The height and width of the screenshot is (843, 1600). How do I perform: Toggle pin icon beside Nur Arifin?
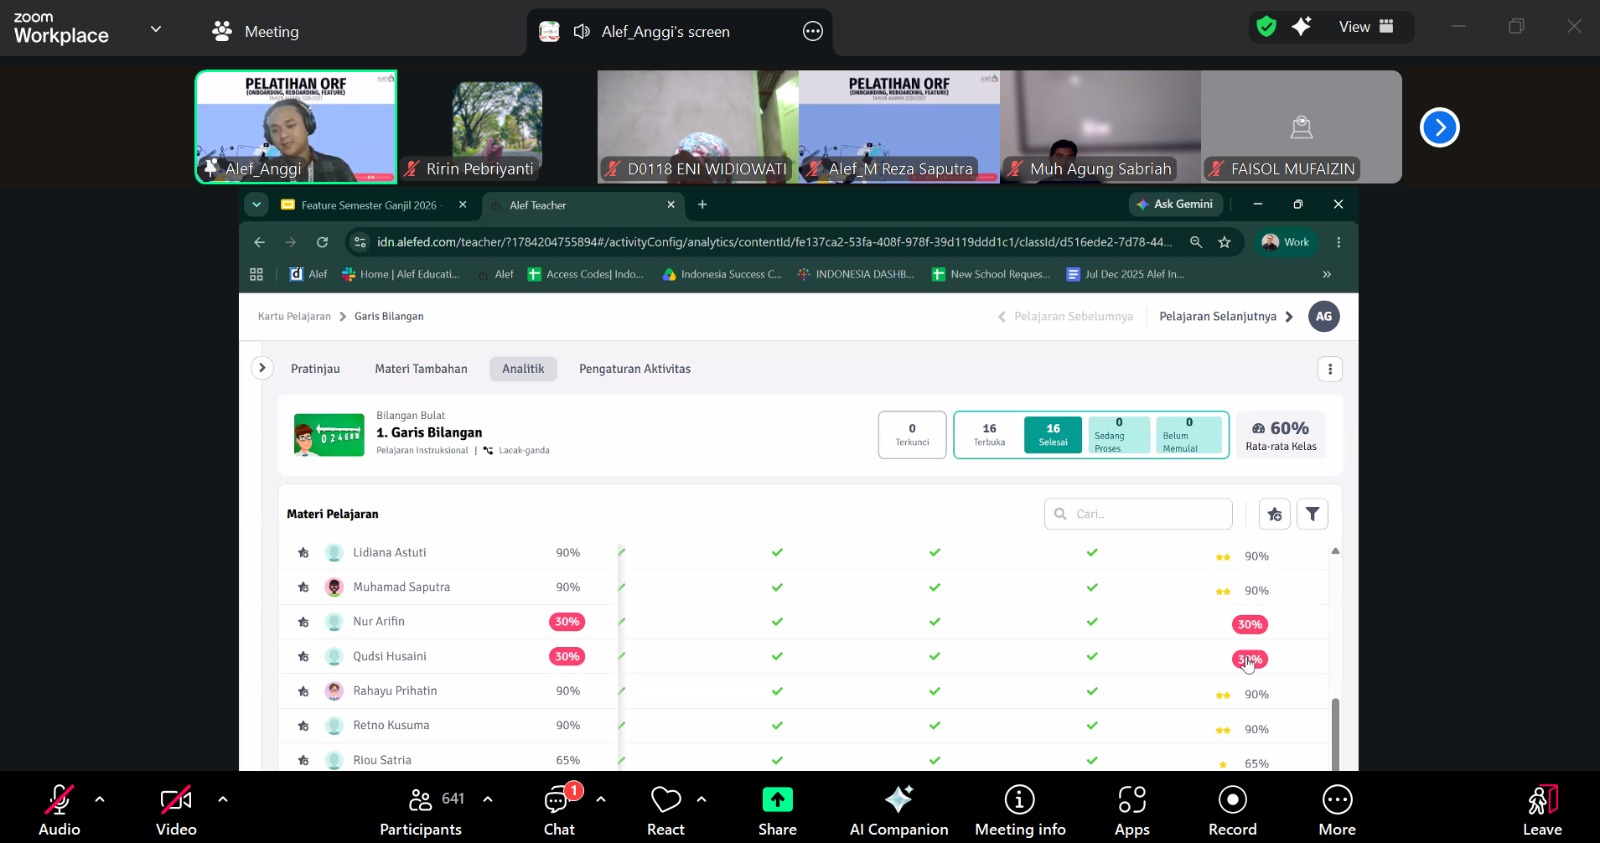tap(303, 622)
